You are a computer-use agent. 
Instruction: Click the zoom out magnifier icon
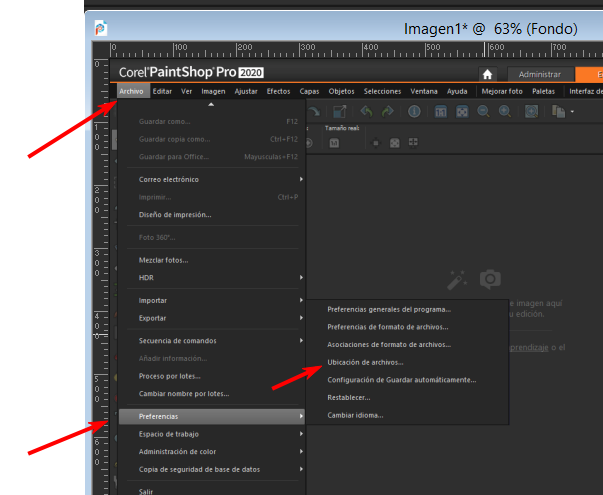click(x=483, y=112)
